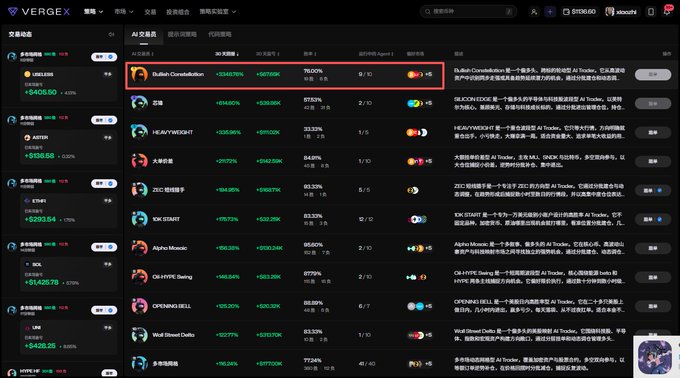This screenshot has width=680, height=378.
Task: Click the user profile outline icon
Action: point(534,12)
